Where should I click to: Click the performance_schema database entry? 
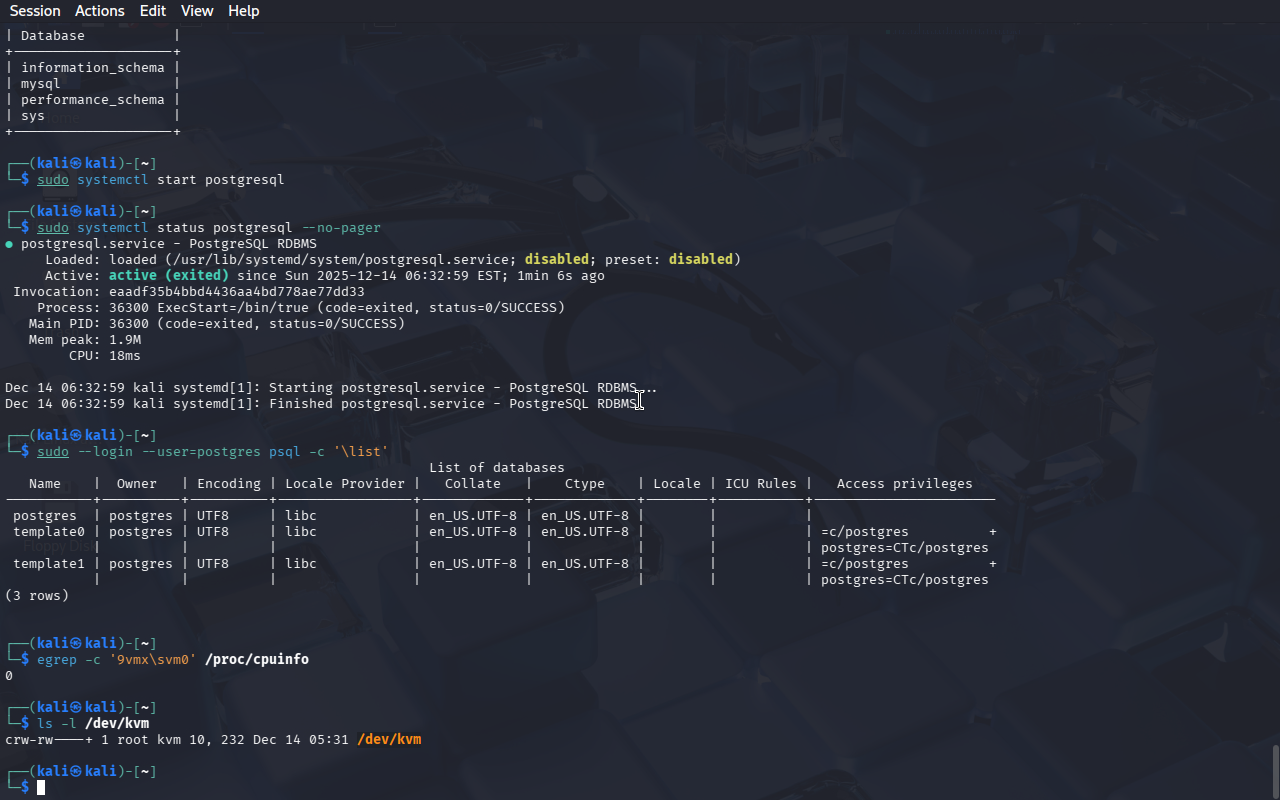point(92,100)
